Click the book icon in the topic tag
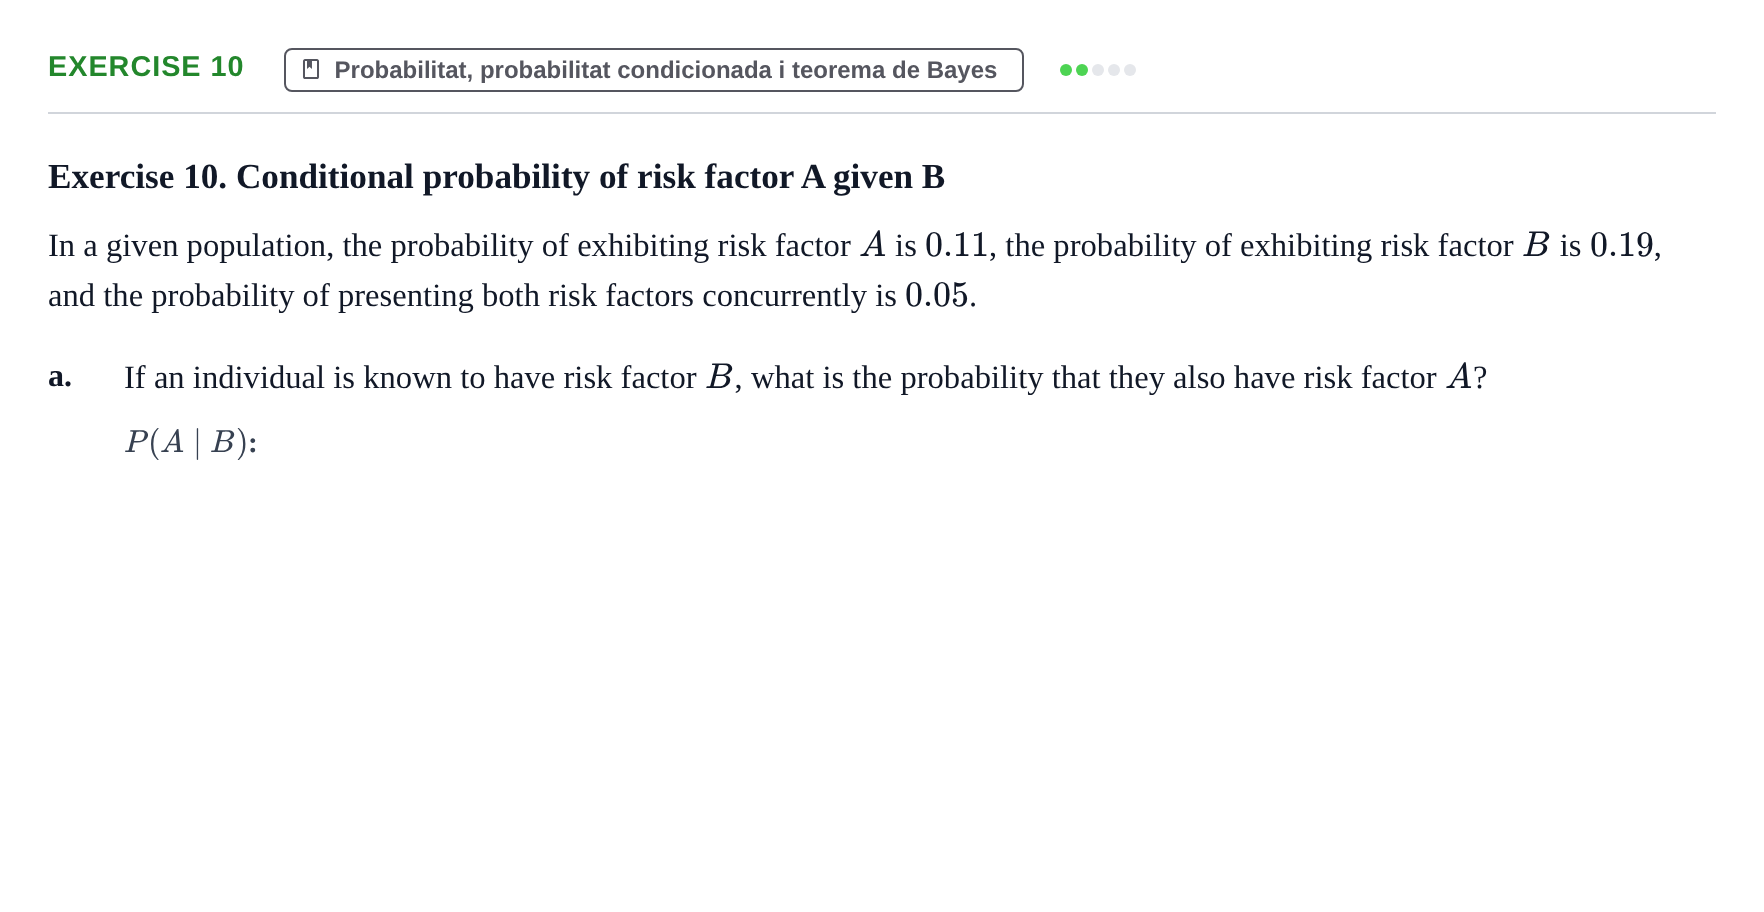The image size is (1764, 912). [311, 70]
